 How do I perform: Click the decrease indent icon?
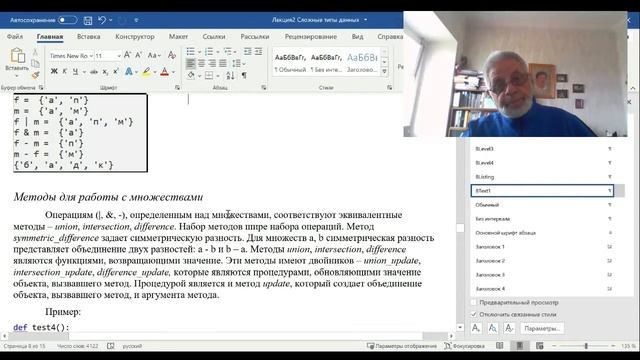(x=247, y=51)
